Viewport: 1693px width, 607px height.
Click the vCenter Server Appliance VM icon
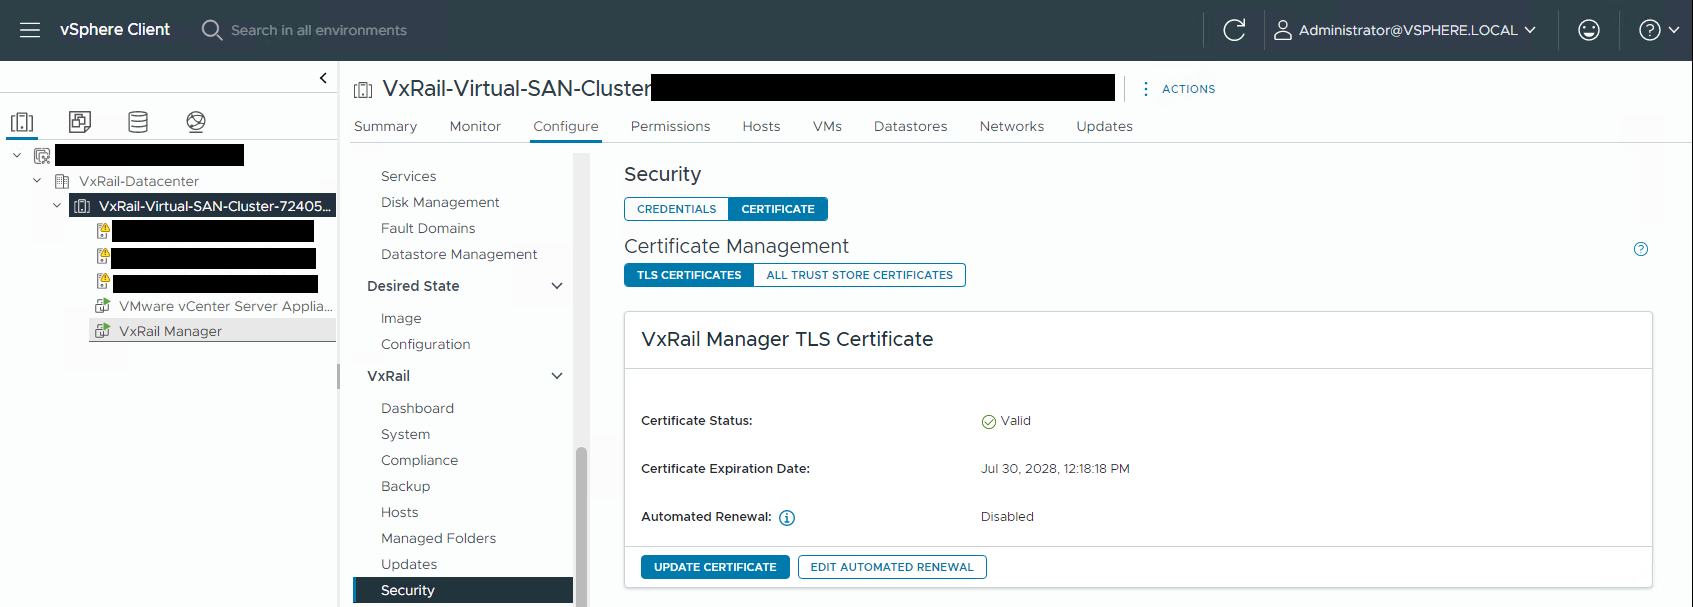102,305
